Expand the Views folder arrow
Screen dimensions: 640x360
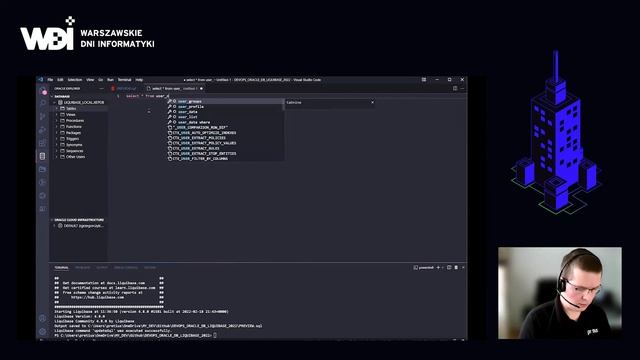tap(57, 115)
